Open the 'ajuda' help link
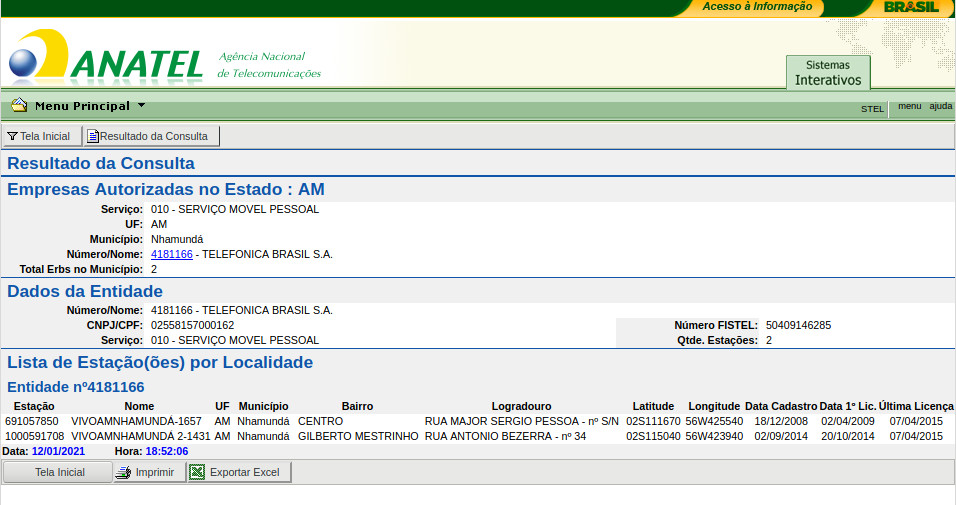Image resolution: width=956 pixels, height=505 pixels. (940, 106)
